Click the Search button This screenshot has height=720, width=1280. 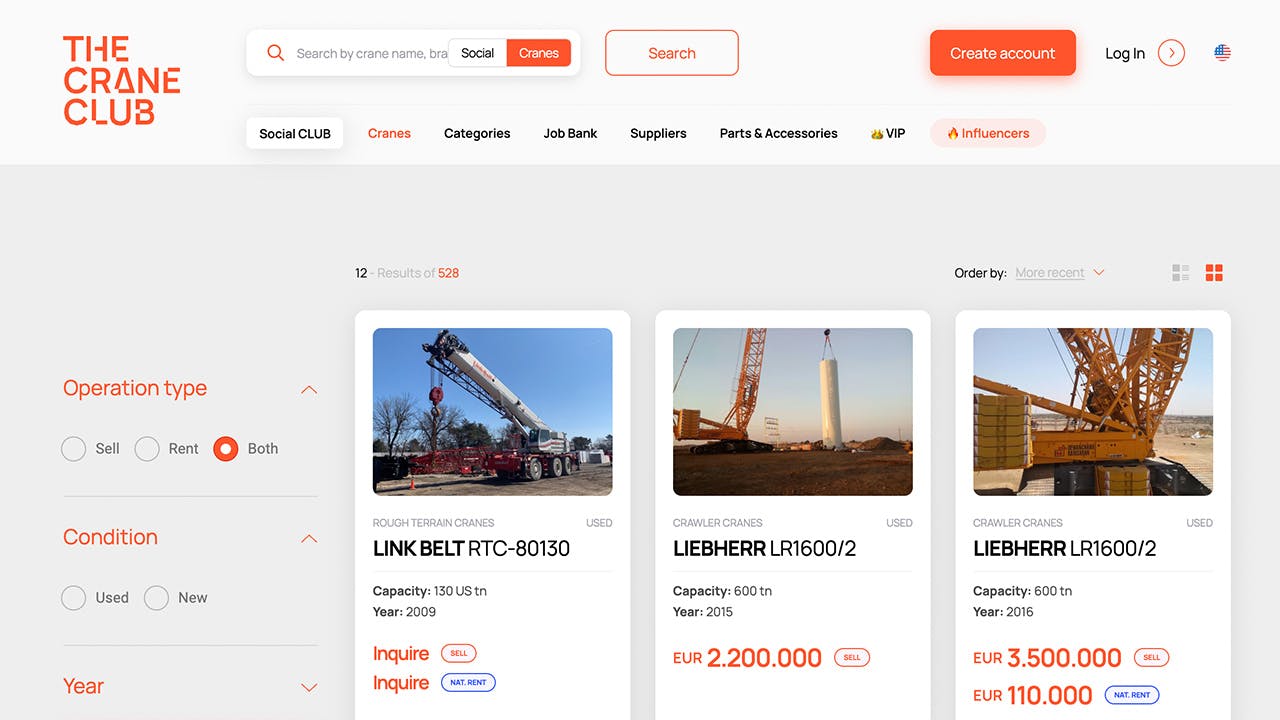pyautogui.click(x=672, y=53)
